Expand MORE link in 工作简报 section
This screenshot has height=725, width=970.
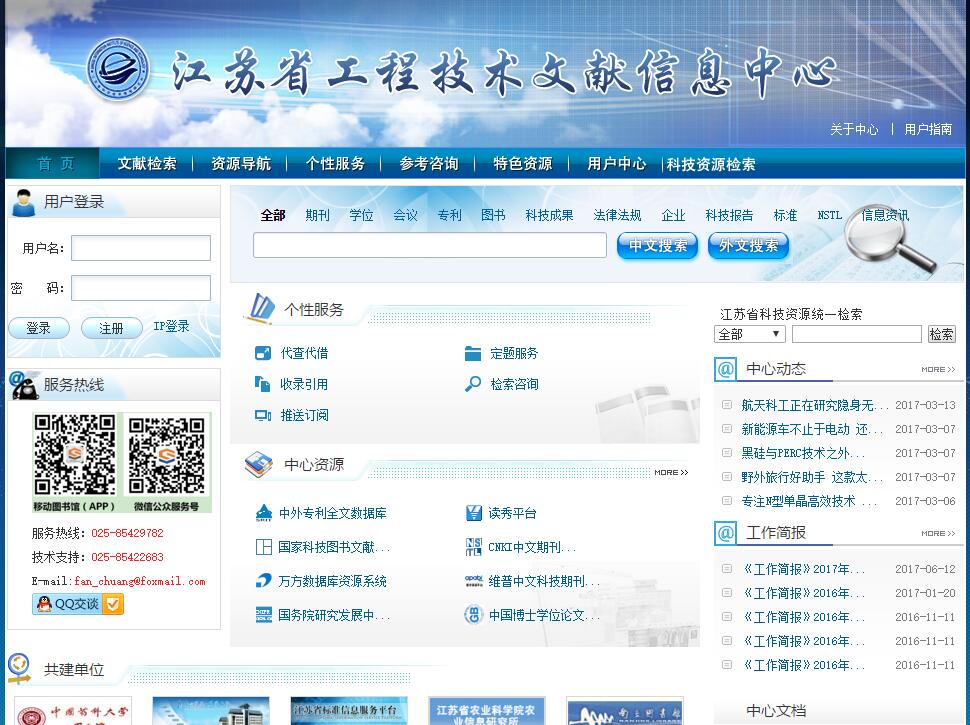(x=937, y=534)
